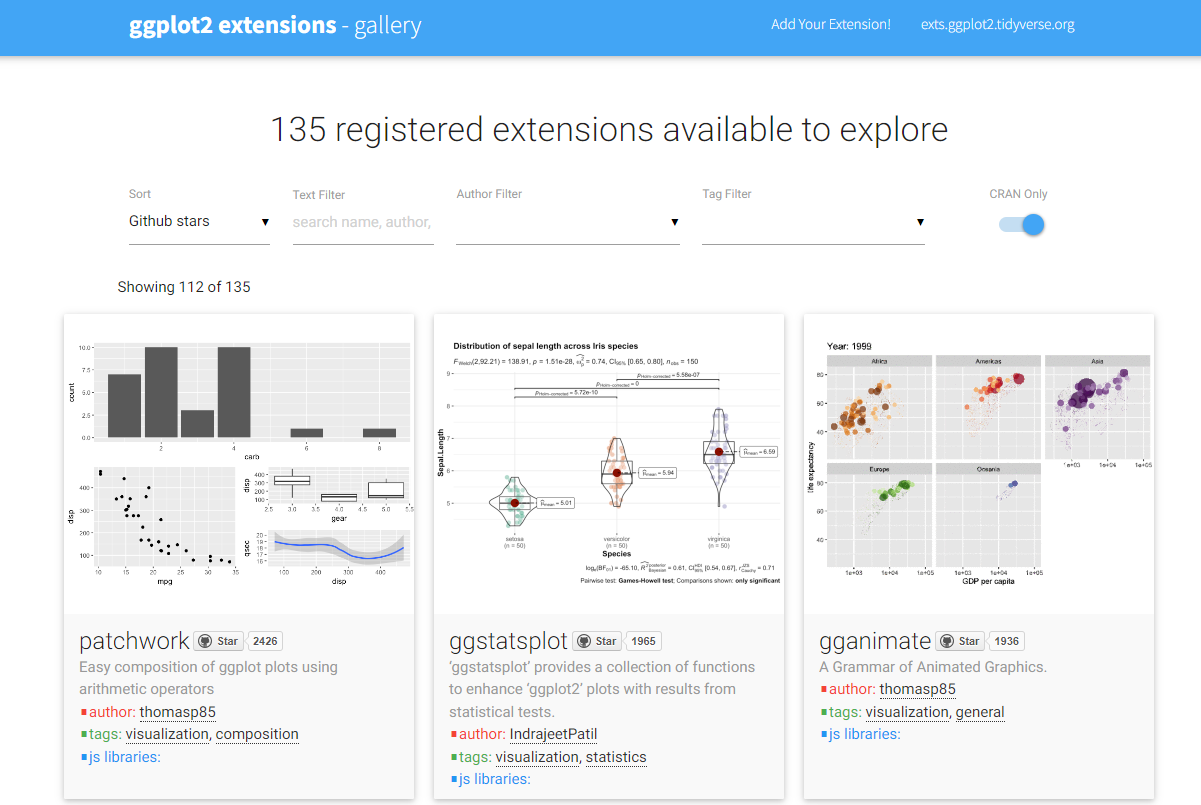Select the statistics tag under ggstatsplot

click(x=616, y=757)
